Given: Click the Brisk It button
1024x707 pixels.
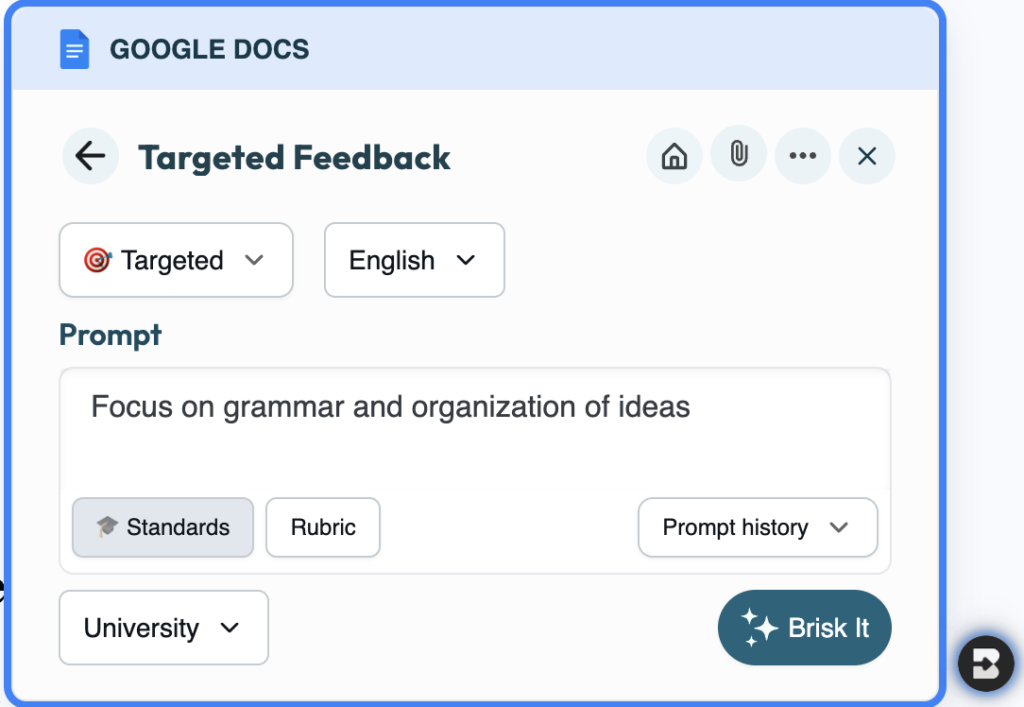Looking at the screenshot, I should point(804,627).
